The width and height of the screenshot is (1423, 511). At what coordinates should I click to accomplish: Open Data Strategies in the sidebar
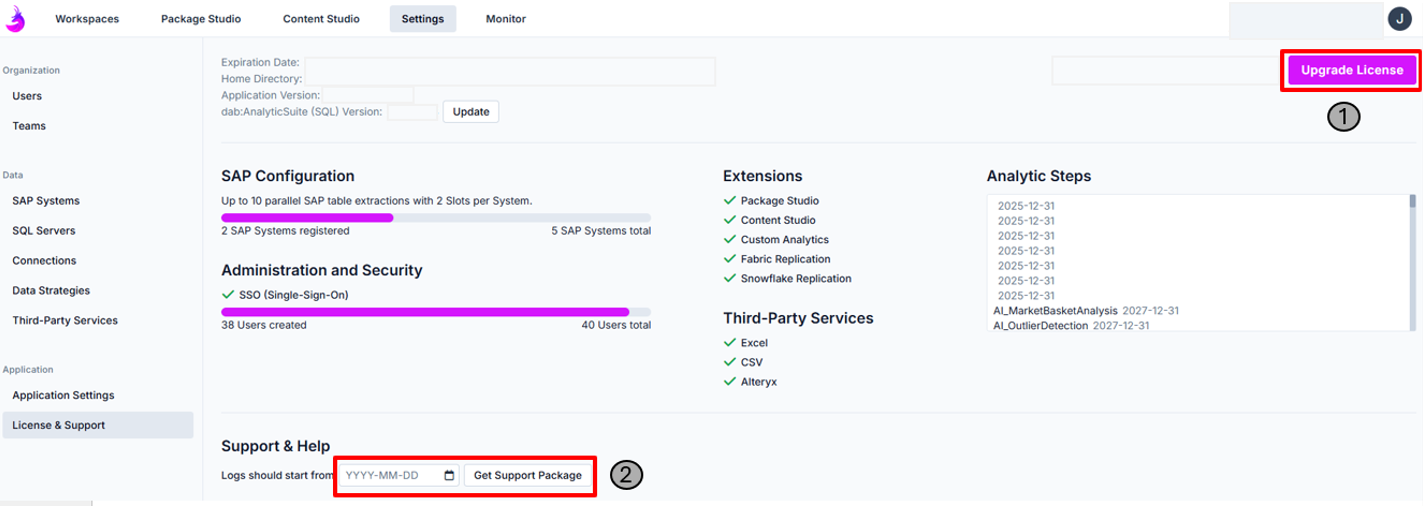click(51, 291)
